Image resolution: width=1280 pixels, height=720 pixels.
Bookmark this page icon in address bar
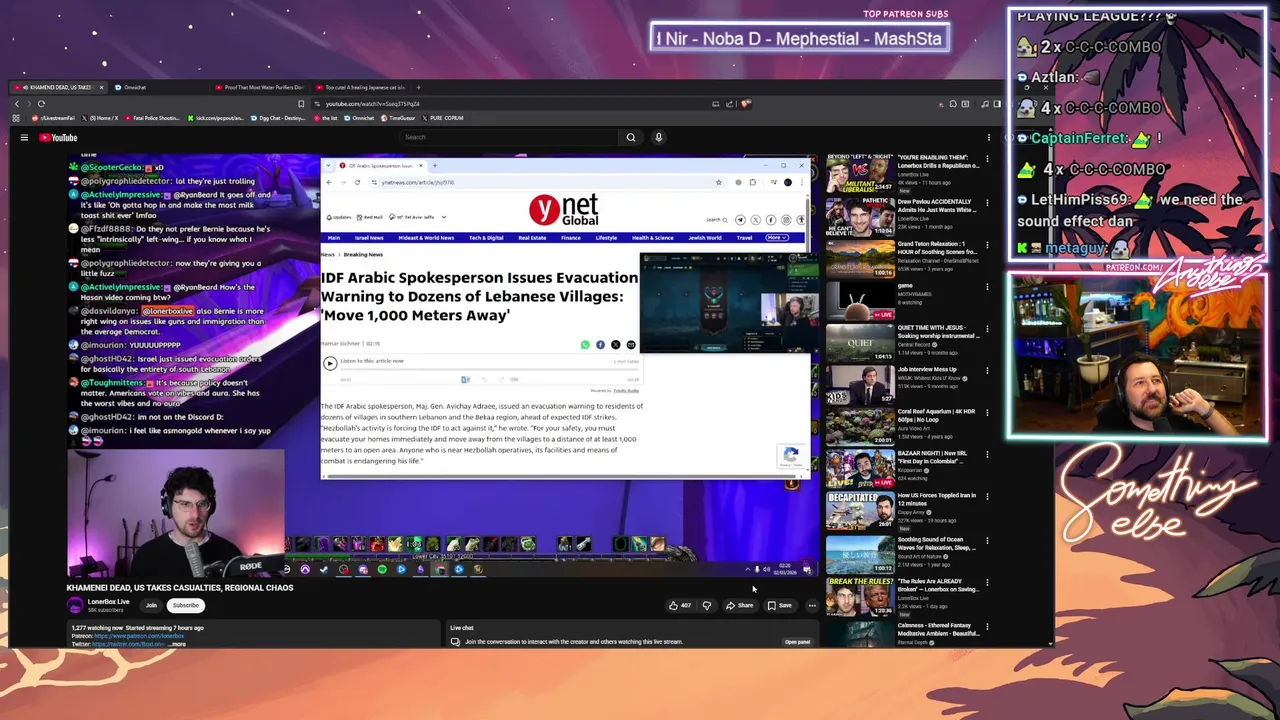301,104
